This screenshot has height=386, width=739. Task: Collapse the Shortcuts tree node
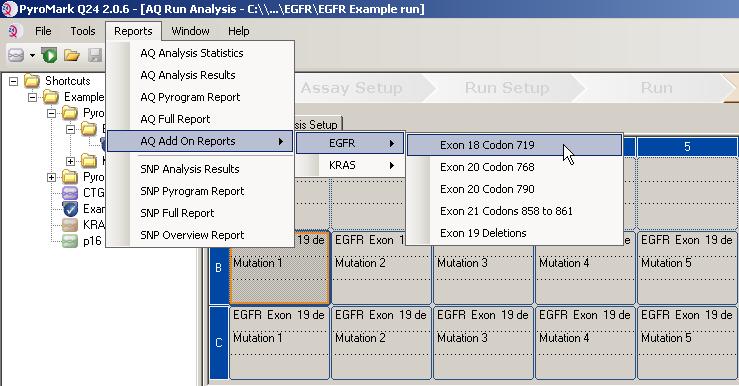14,82
